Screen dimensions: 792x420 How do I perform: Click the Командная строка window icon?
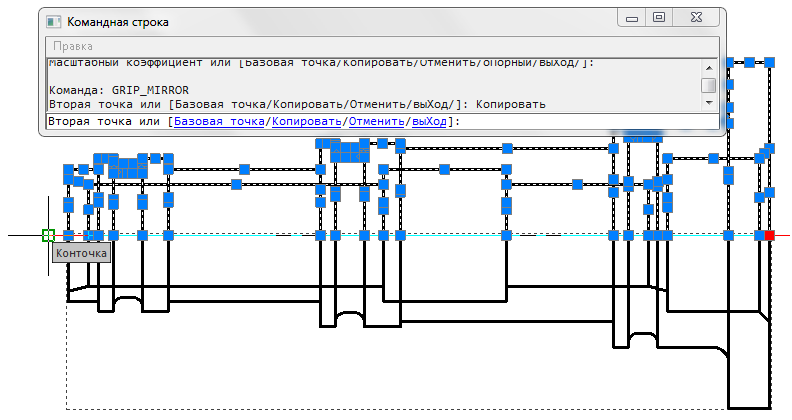tap(54, 22)
